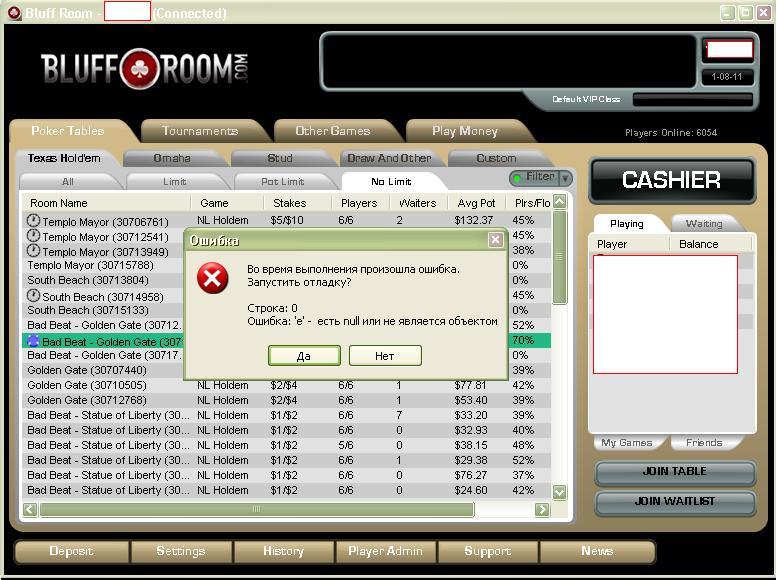Click the clock icon beside Templo Mayor (30713949)

(33, 250)
